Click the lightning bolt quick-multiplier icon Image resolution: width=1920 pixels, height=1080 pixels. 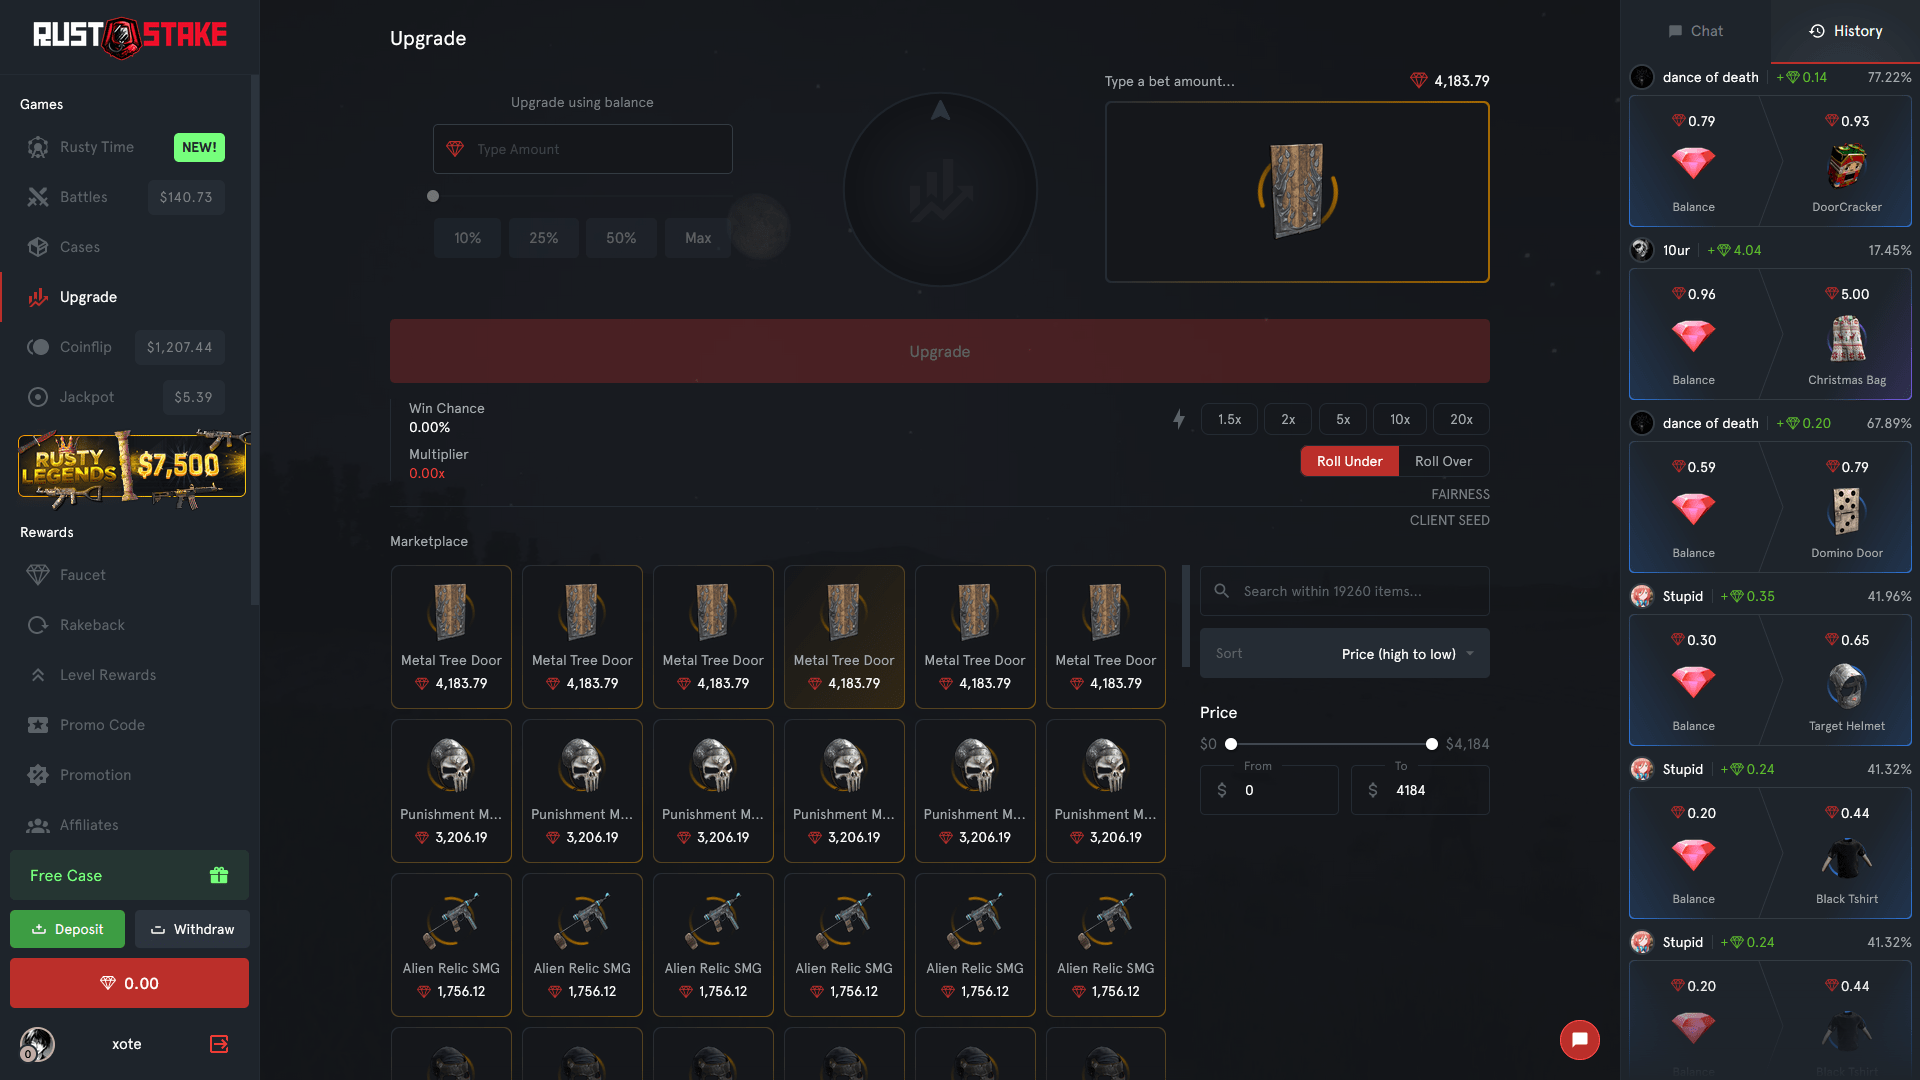1179,419
